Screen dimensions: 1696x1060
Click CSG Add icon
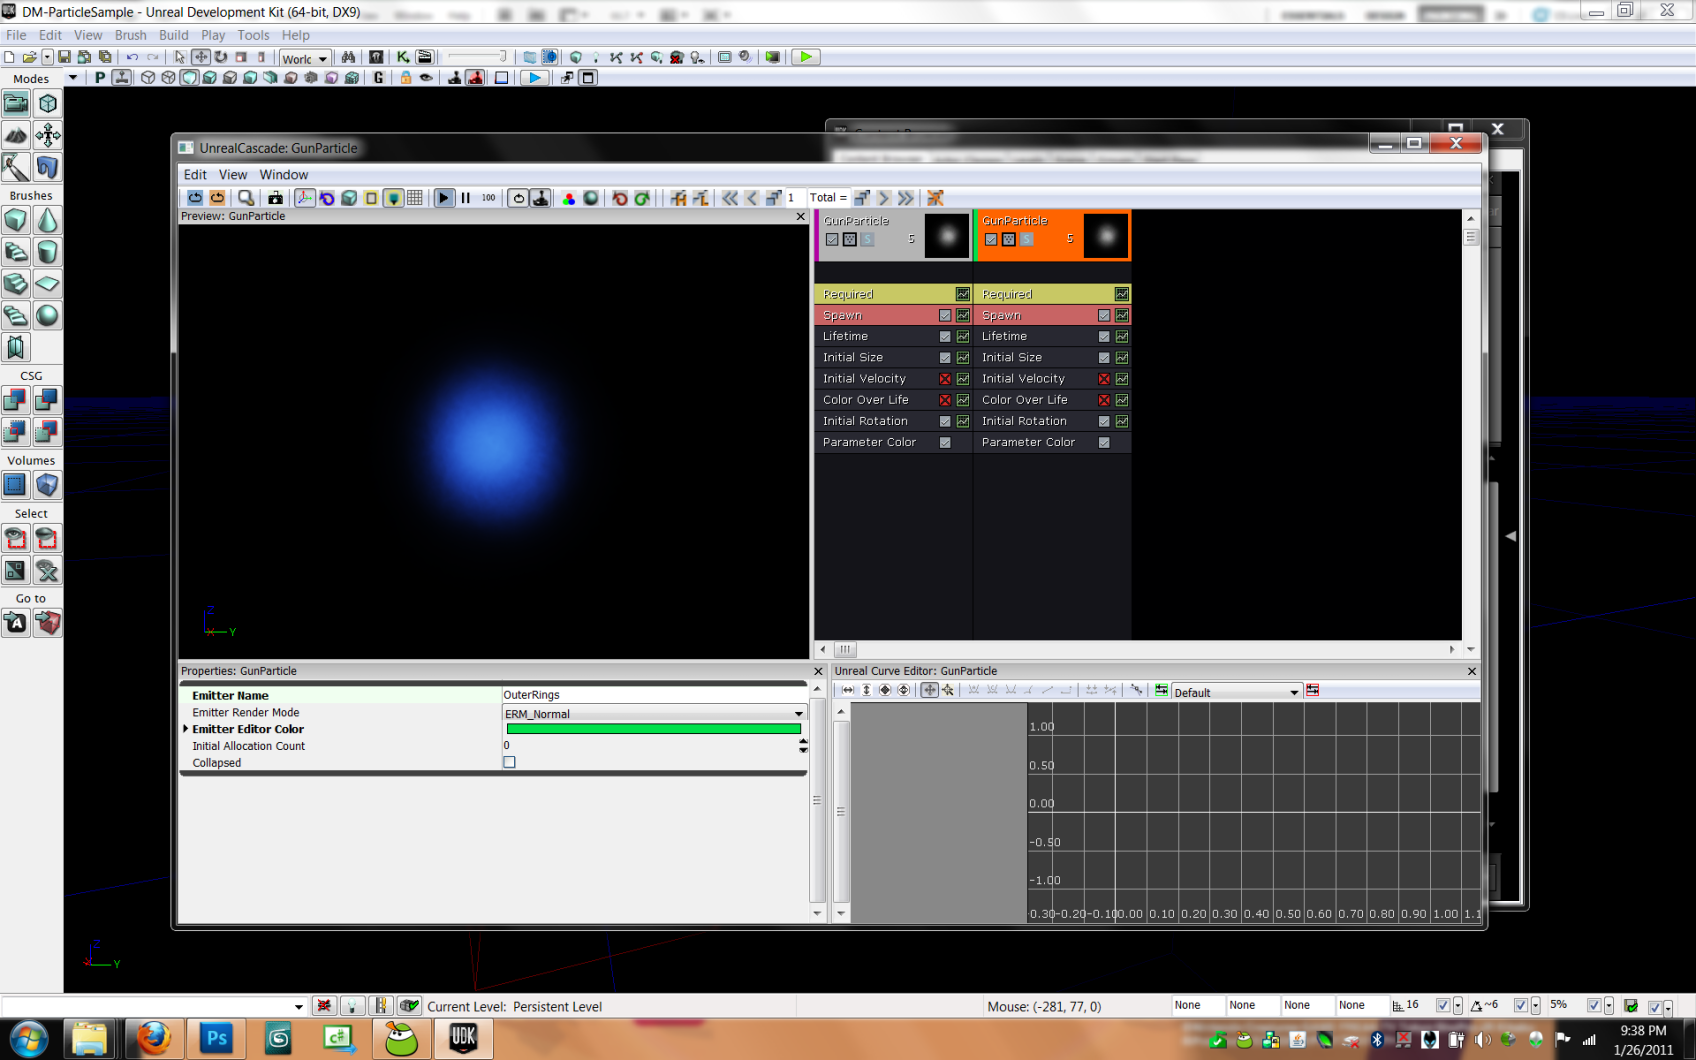[x=16, y=400]
